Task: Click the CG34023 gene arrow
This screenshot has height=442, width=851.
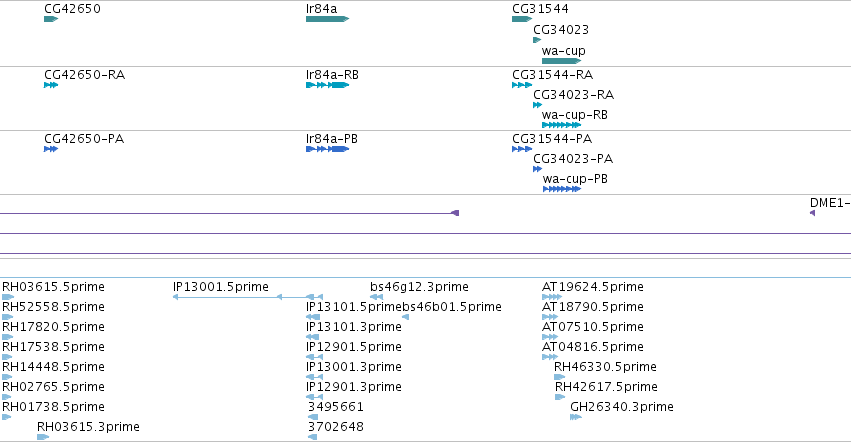Action: click(x=537, y=40)
